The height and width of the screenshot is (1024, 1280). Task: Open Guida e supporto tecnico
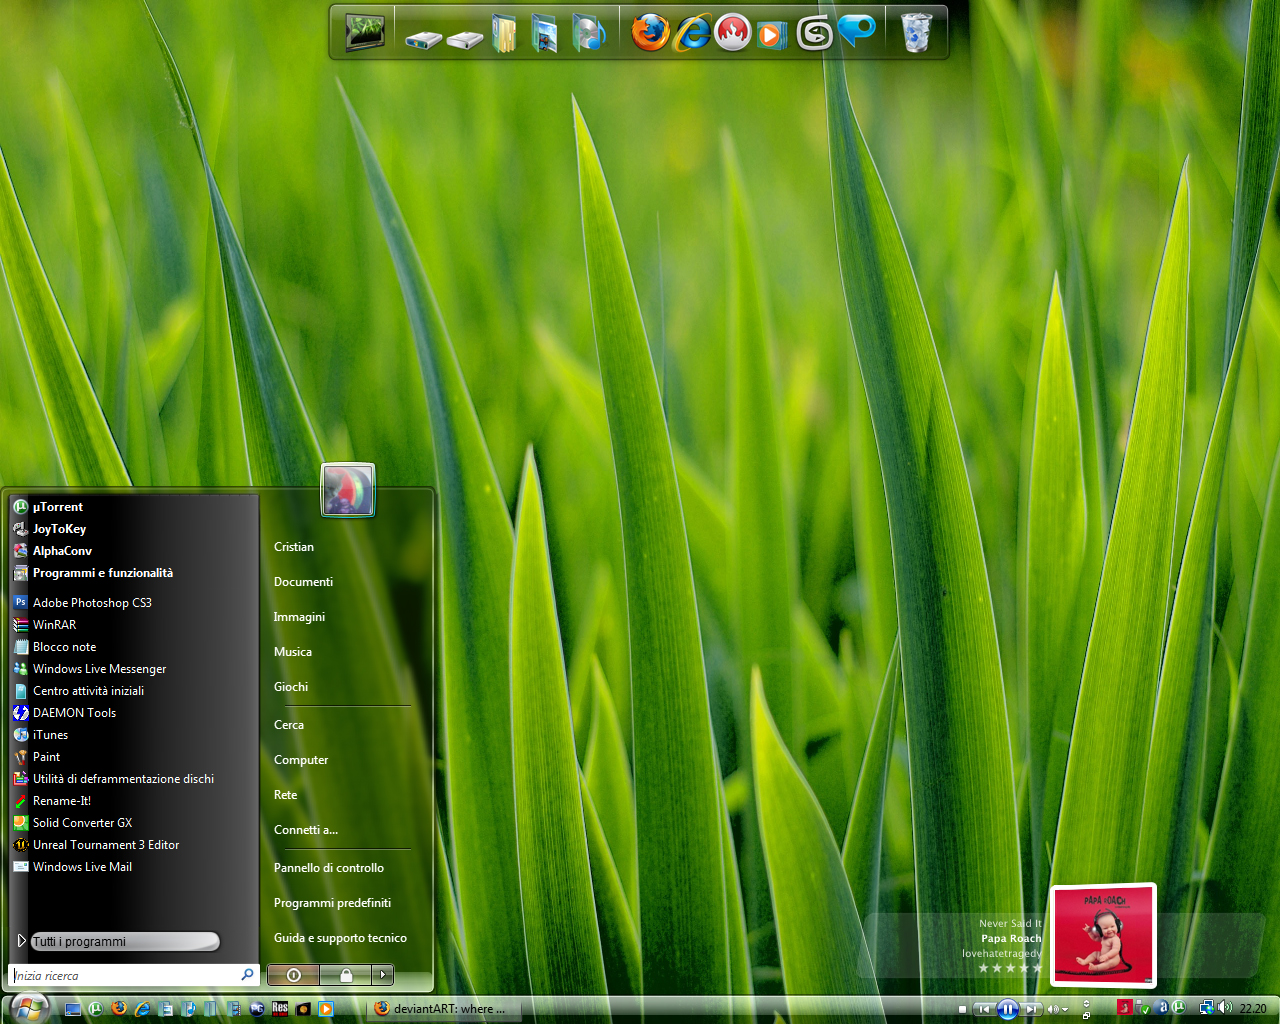point(340,938)
